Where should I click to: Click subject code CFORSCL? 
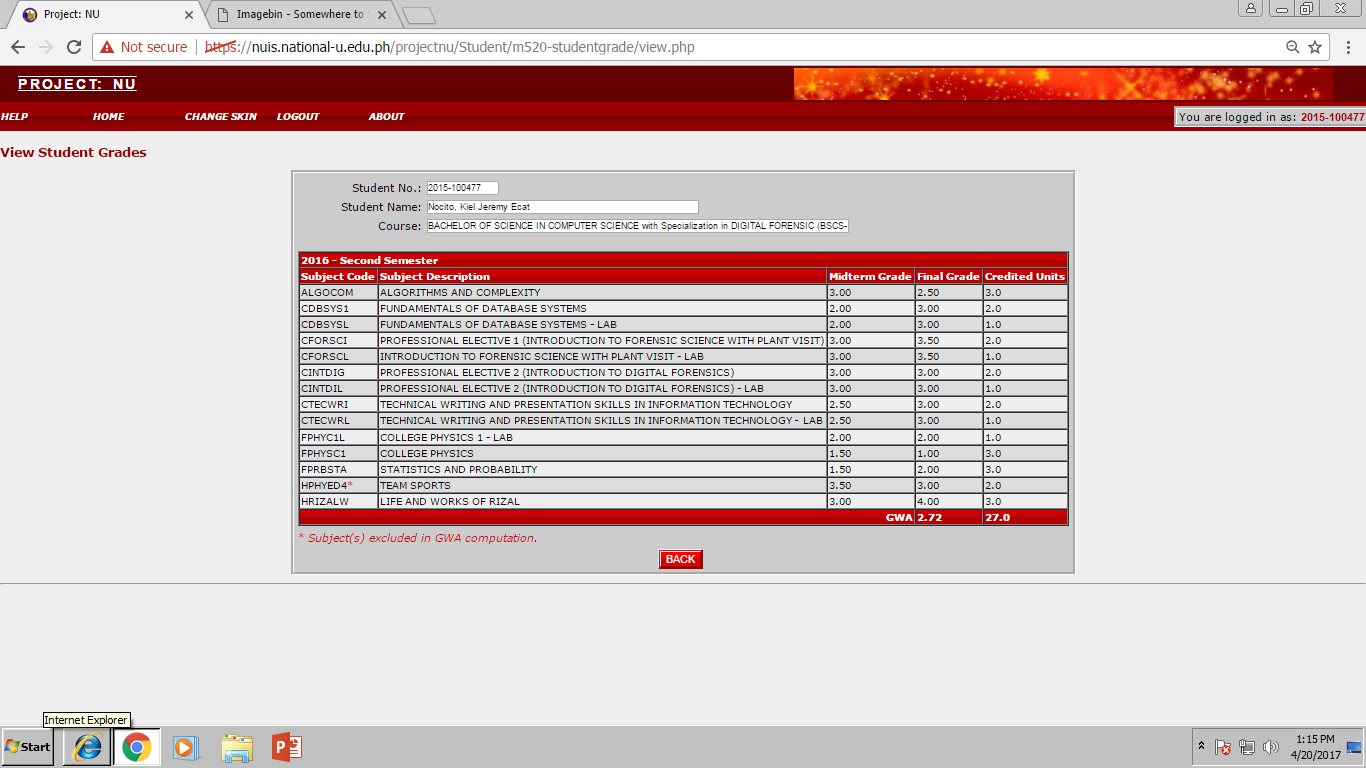tap(325, 357)
